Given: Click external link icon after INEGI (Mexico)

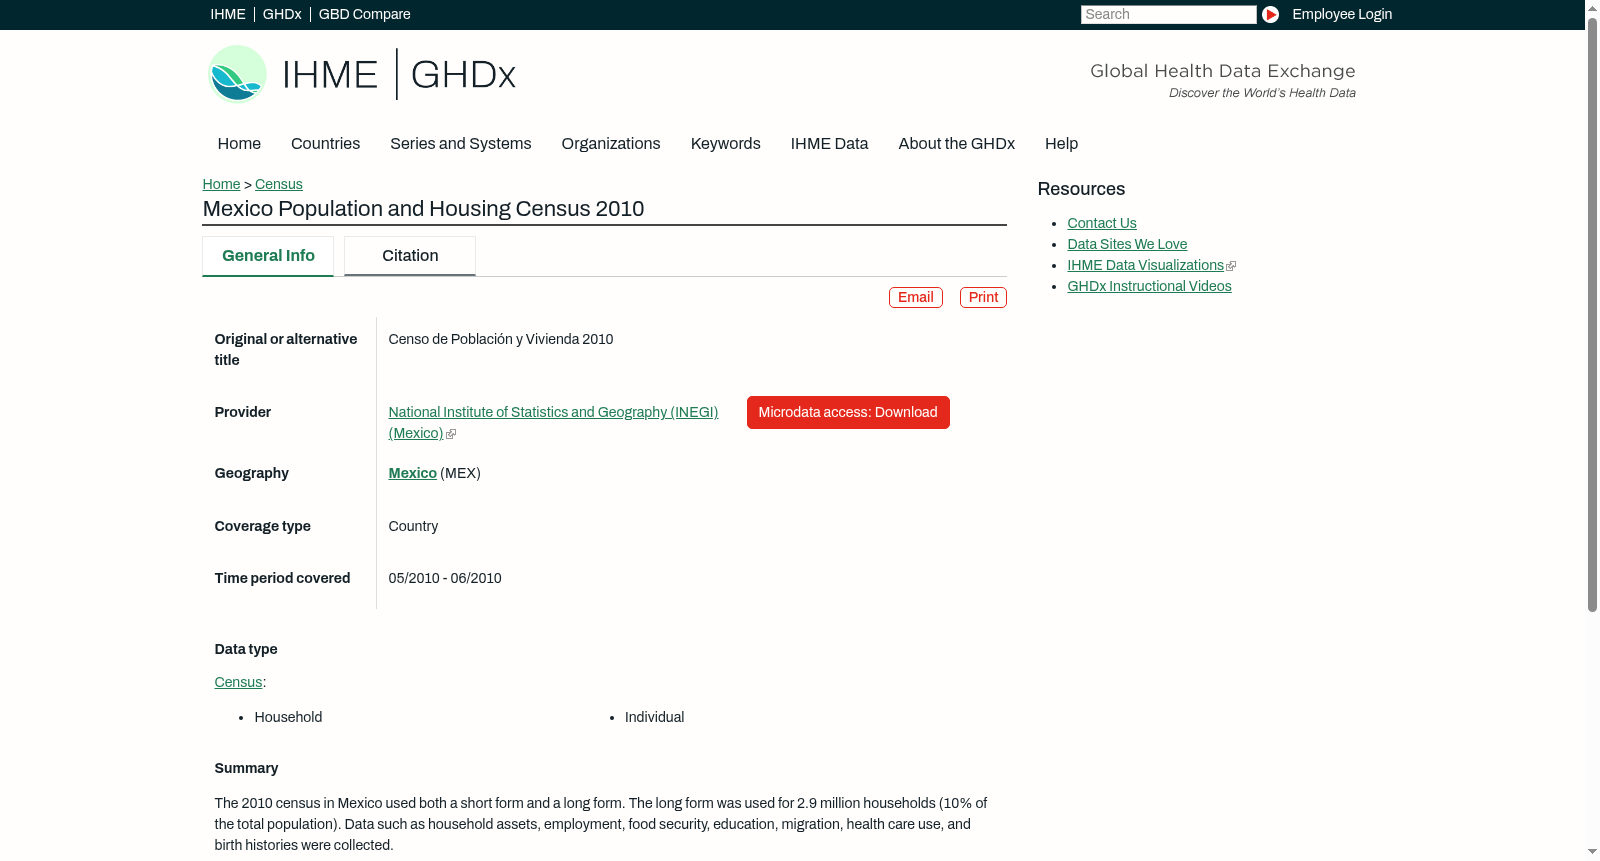Looking at the screenshot, I should pyautogui.click(x=451, y=434).
